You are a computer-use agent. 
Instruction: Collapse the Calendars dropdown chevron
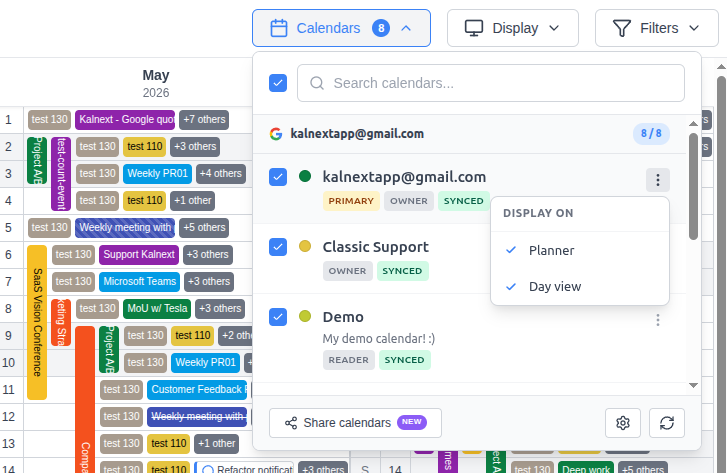(406, 28)
